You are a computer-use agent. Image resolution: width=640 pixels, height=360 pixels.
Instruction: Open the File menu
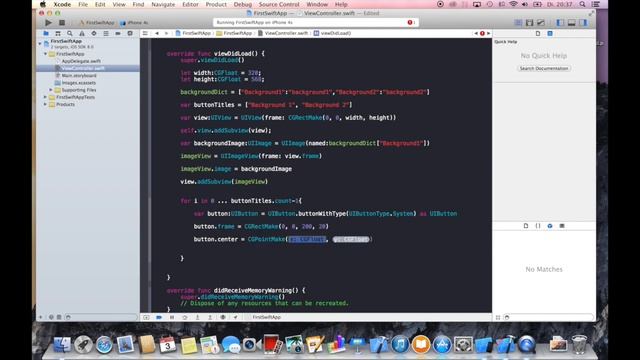[83, 4]
